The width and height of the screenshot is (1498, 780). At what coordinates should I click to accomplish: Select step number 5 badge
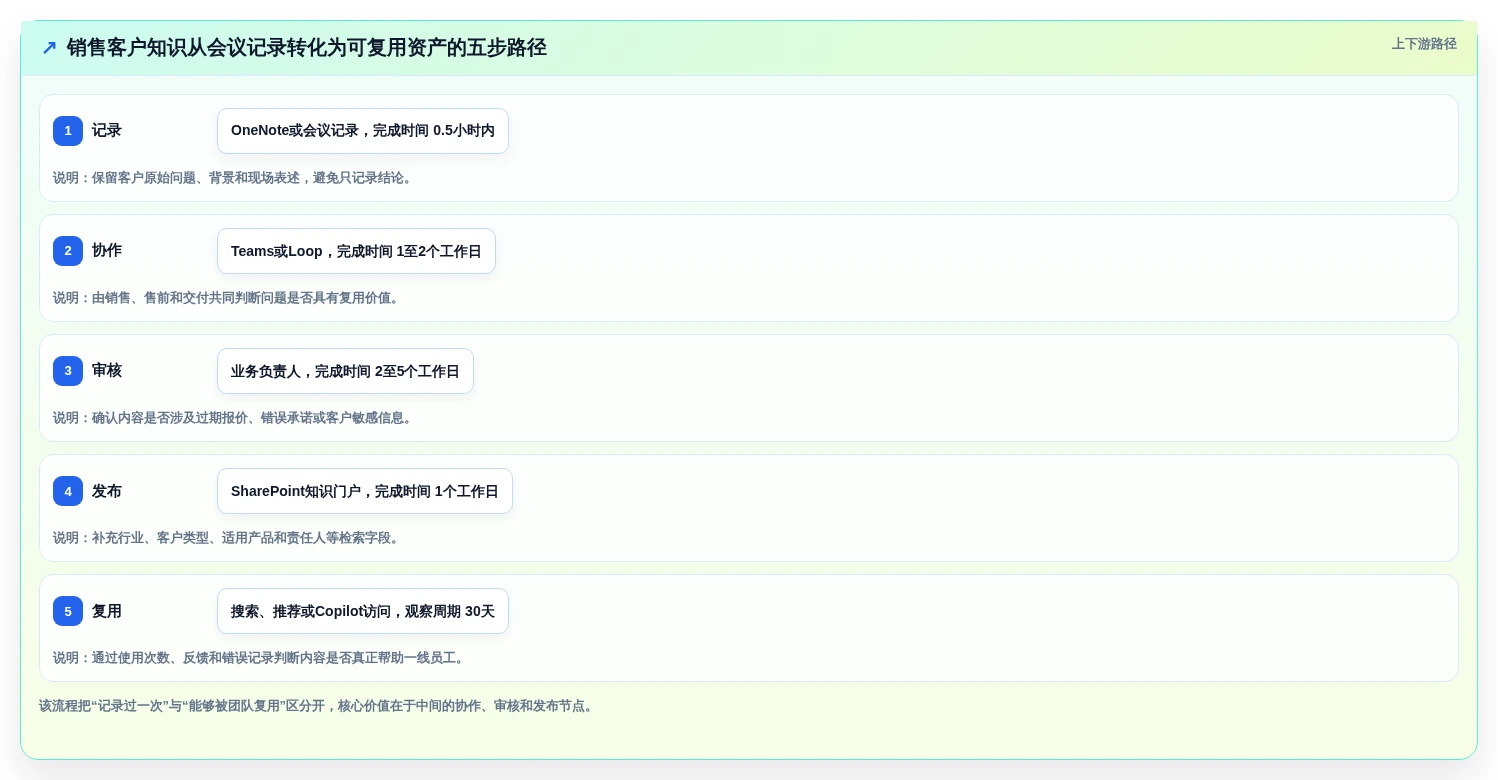(x=68, y=611)
